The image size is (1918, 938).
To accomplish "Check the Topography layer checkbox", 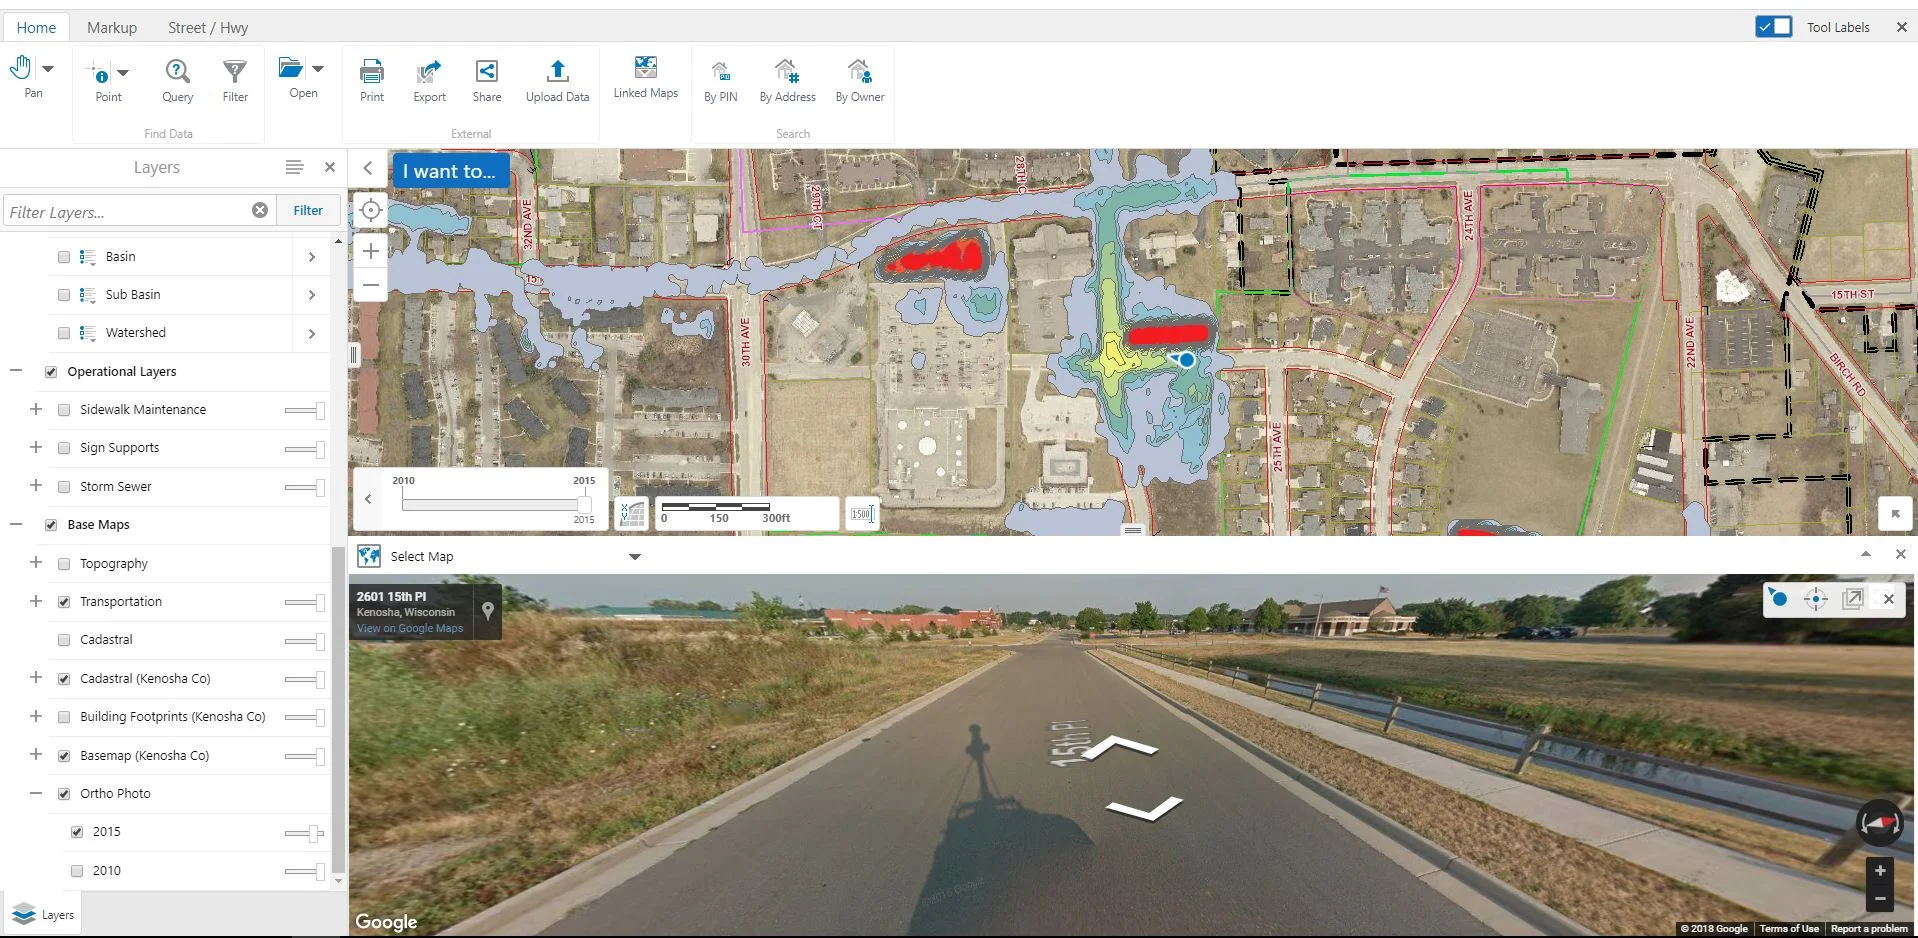I will 64,564.
